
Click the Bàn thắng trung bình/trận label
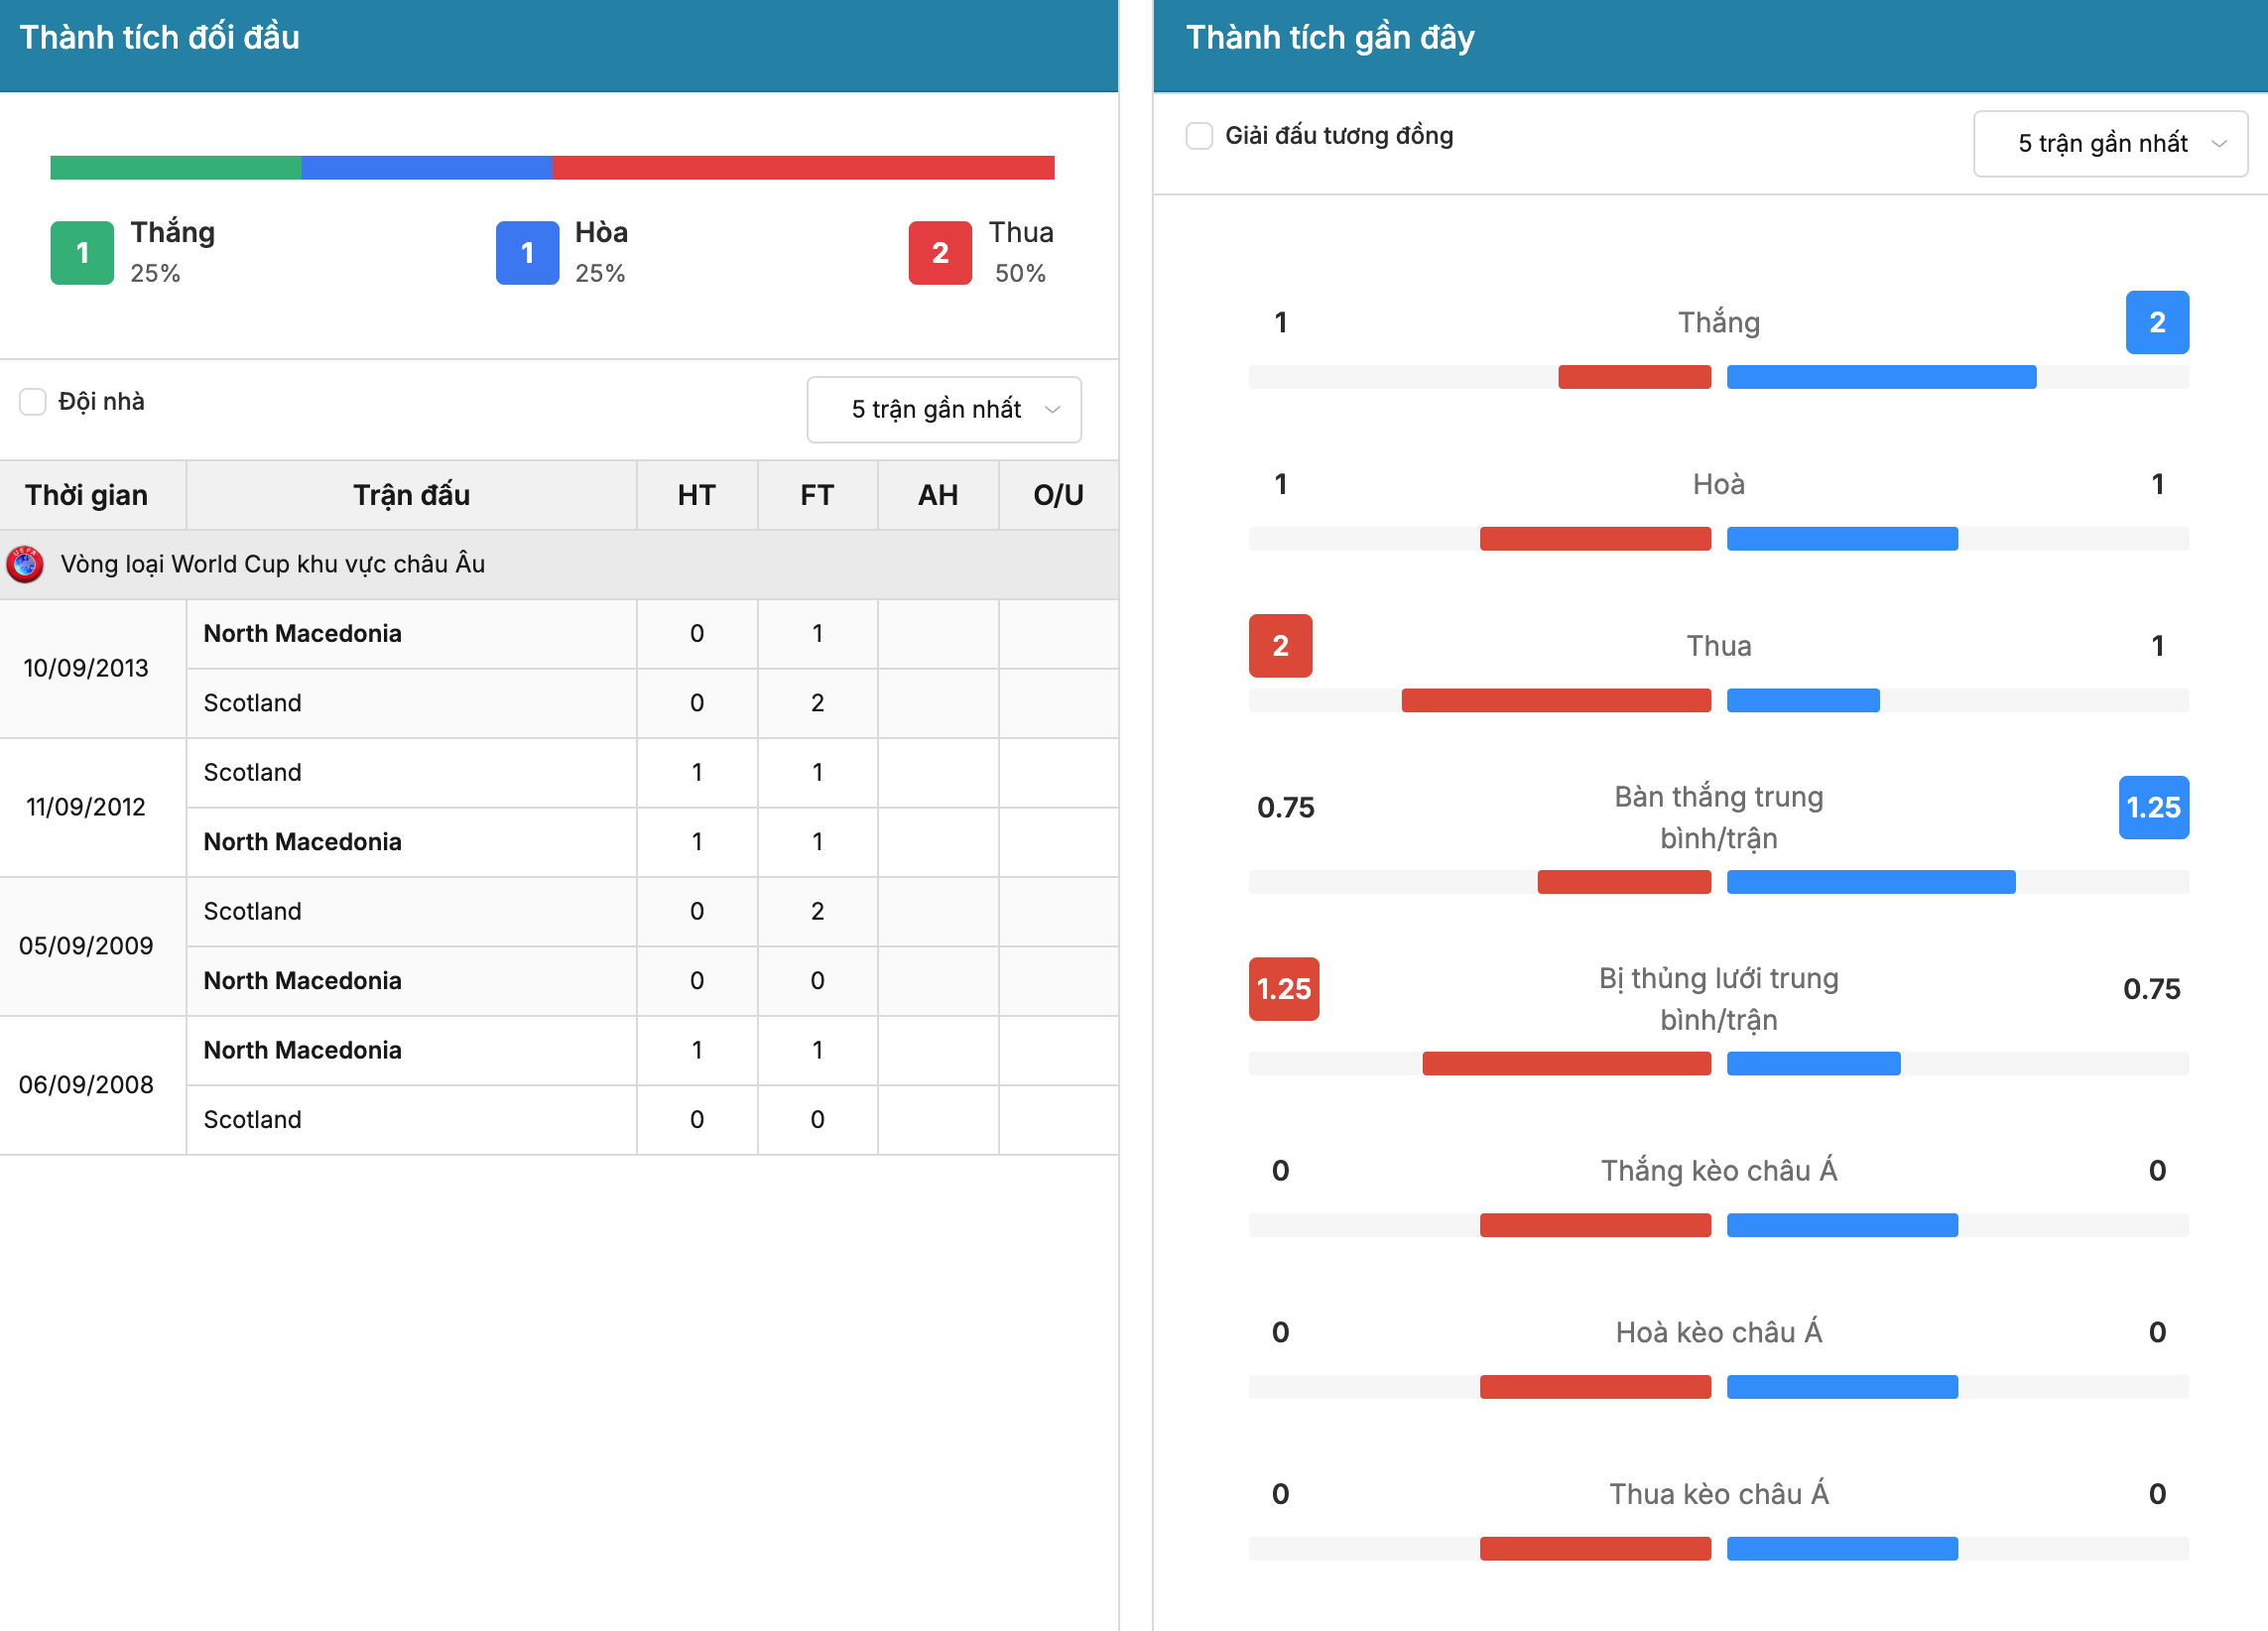pyautogui.click(x=1718, y=817)
